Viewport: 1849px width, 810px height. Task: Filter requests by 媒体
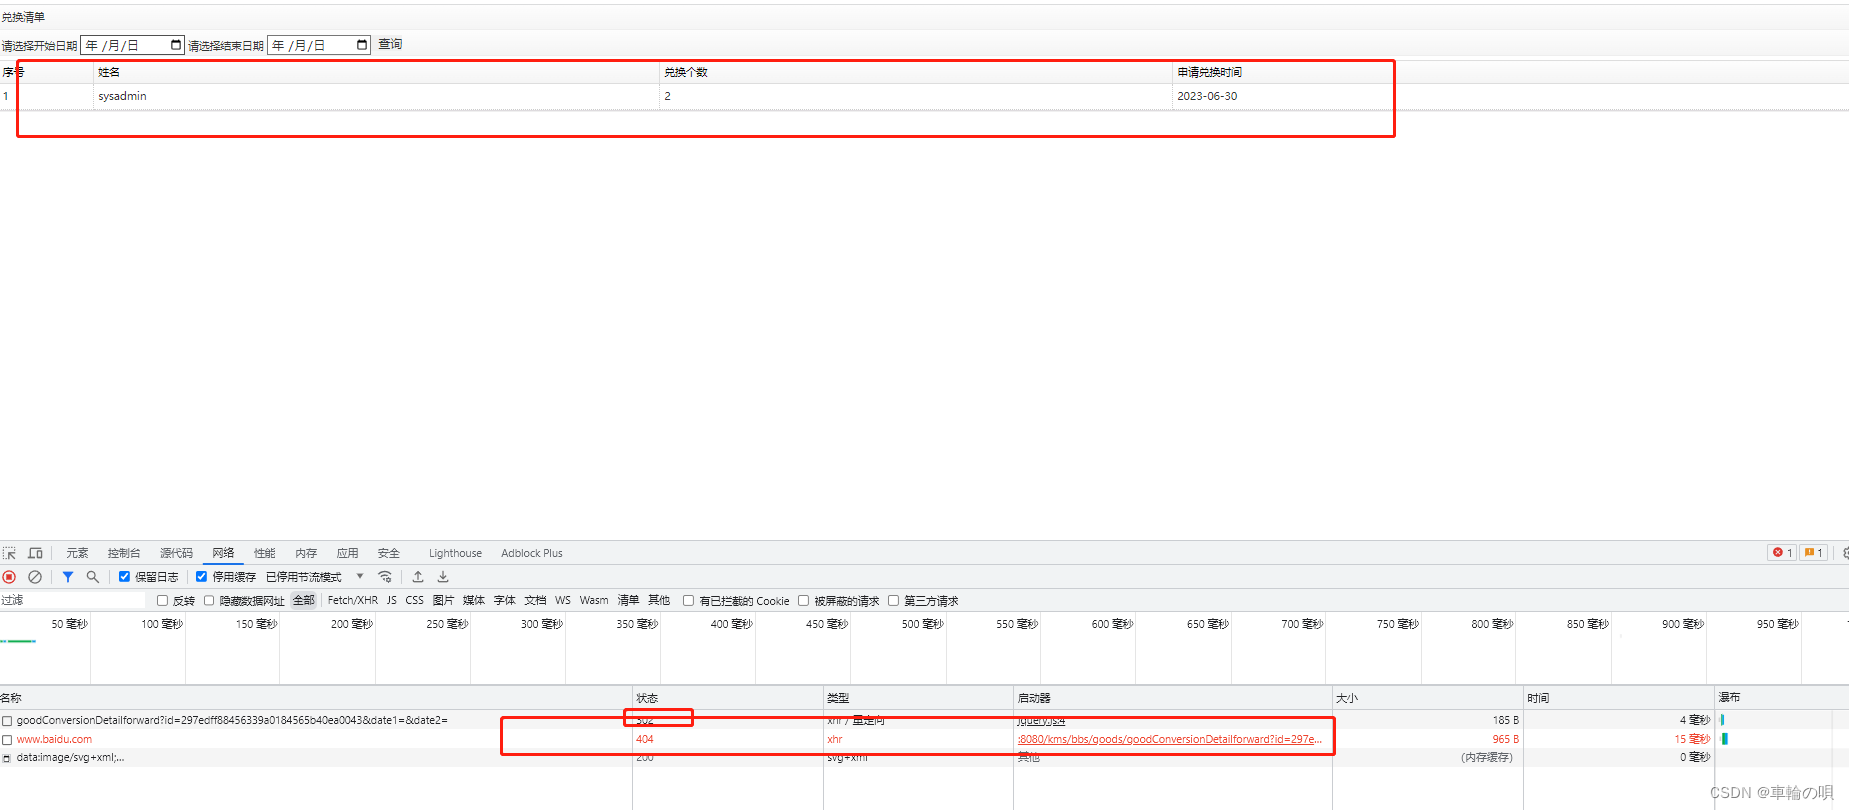[474, 601]
